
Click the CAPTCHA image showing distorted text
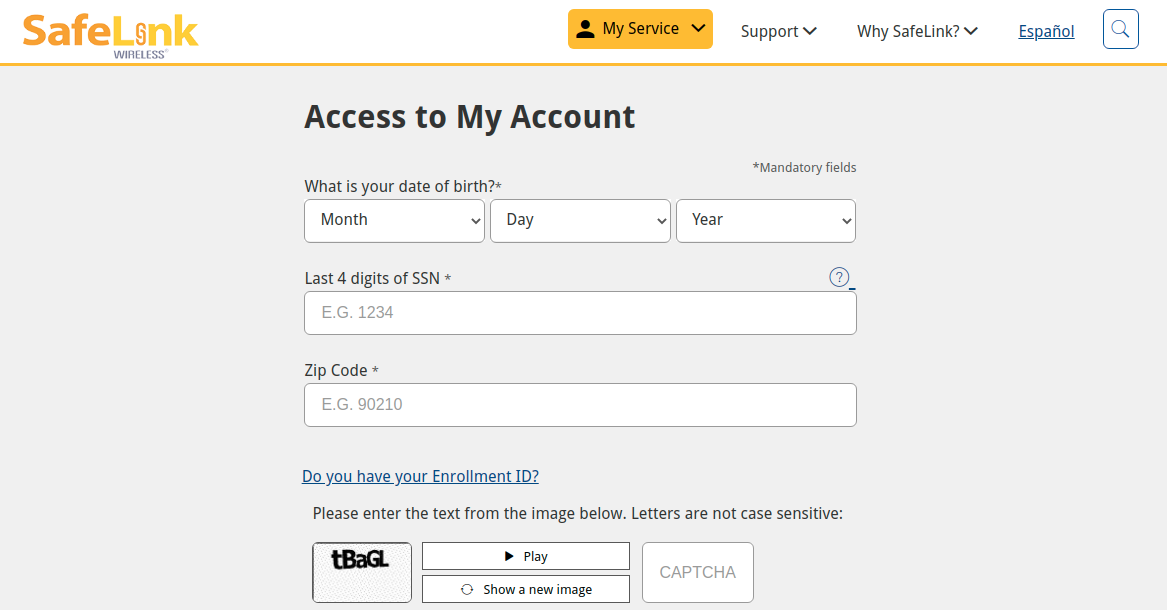[x=361, y=572]
